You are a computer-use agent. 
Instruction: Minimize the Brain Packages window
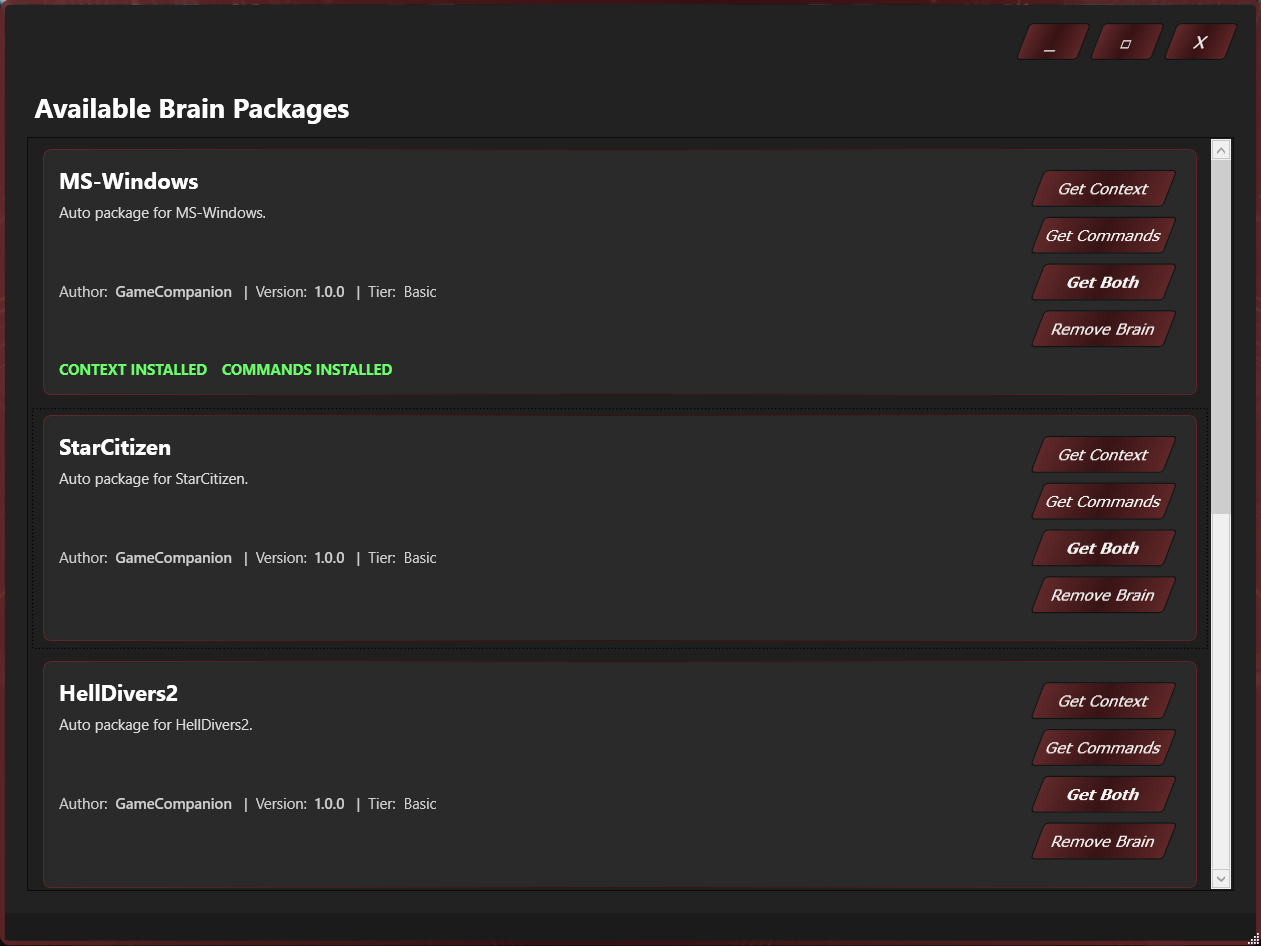click(1053, 42)
